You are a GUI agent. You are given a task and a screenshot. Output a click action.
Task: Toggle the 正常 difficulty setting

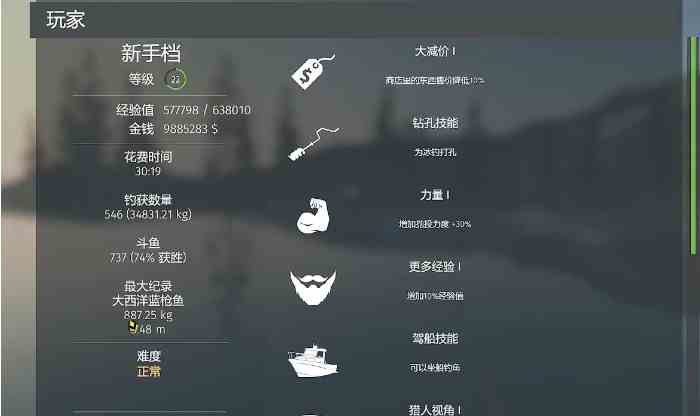tap(149, 371)
